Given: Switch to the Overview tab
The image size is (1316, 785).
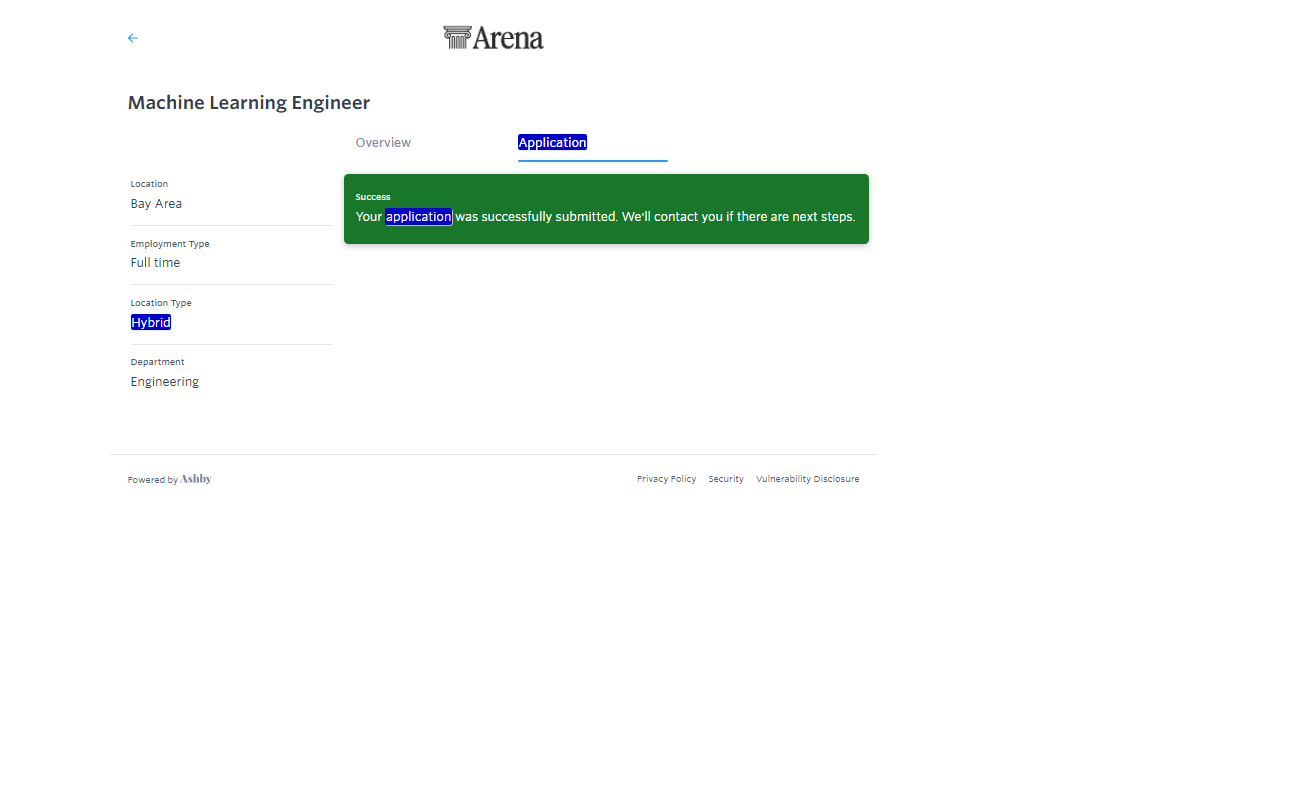Looking at the screenshot, I should point(383,143).
